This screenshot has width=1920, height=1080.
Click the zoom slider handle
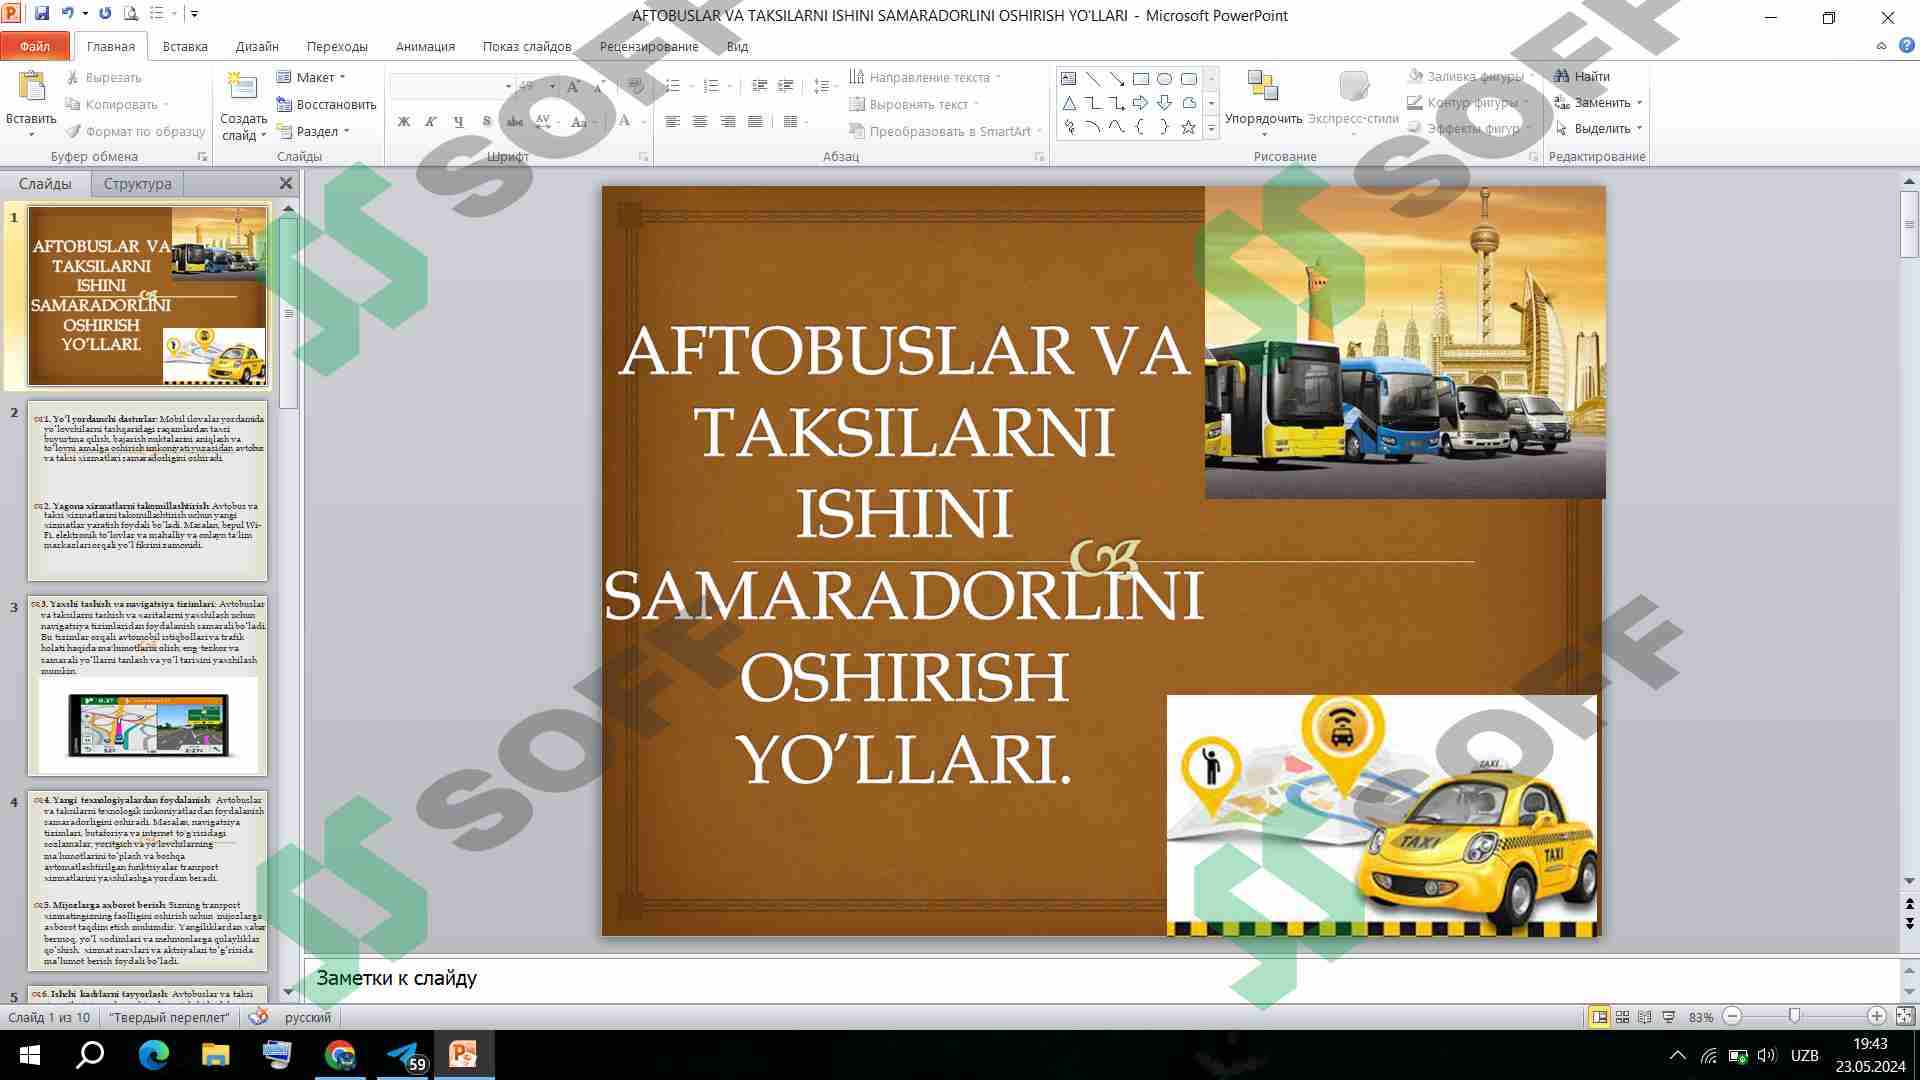point(1795,1017)
